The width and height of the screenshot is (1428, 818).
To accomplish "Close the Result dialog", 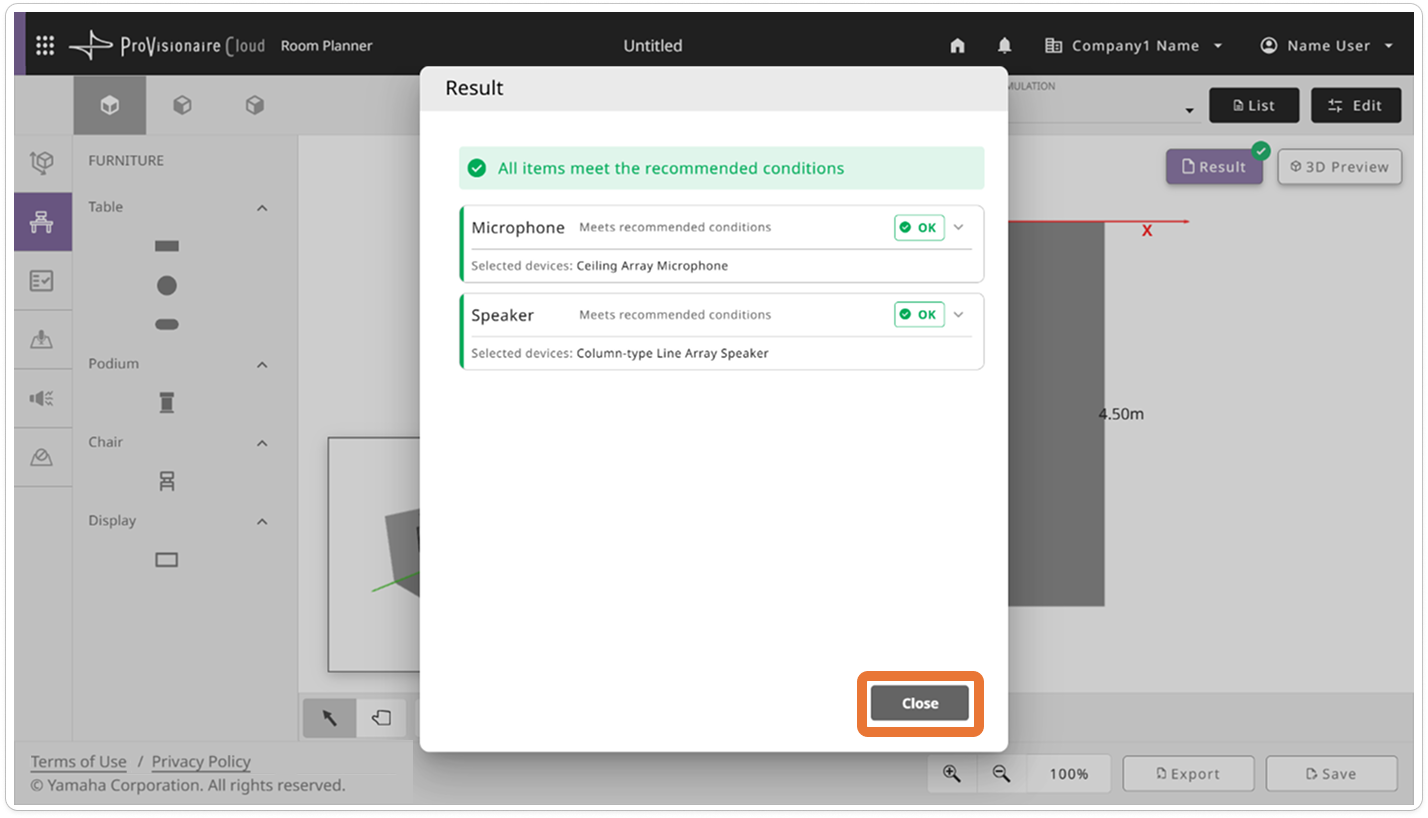I will pyautogui.click(x=920, y=703).
